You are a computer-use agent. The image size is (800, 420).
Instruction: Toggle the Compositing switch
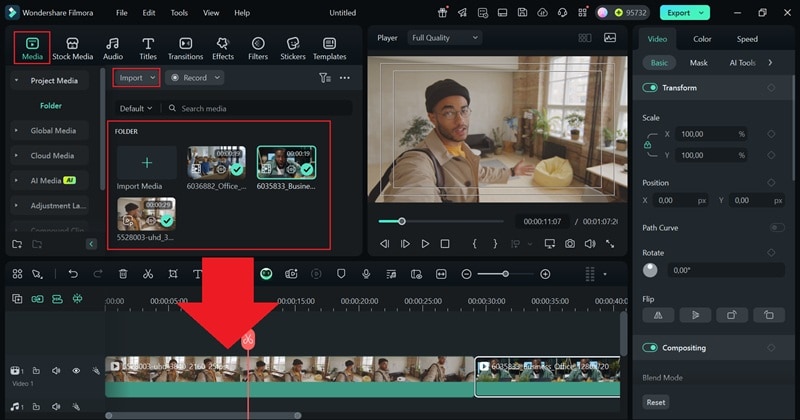coord(650,348)
